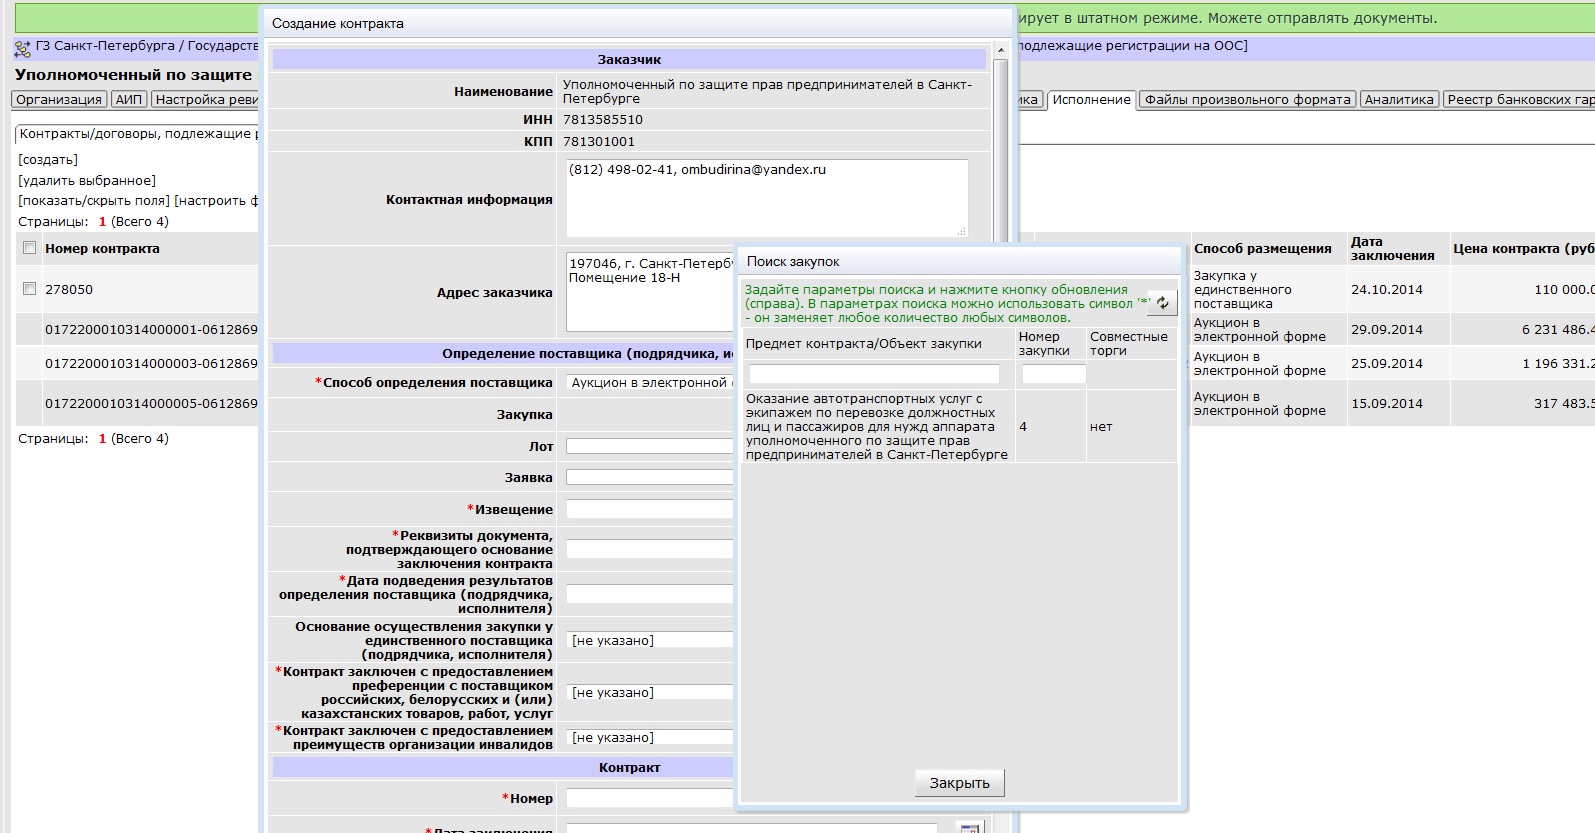The image size is (1595, 833).
Task: Click contract 0172200010314000003-0612869 row
Action: tap(151, 364)
